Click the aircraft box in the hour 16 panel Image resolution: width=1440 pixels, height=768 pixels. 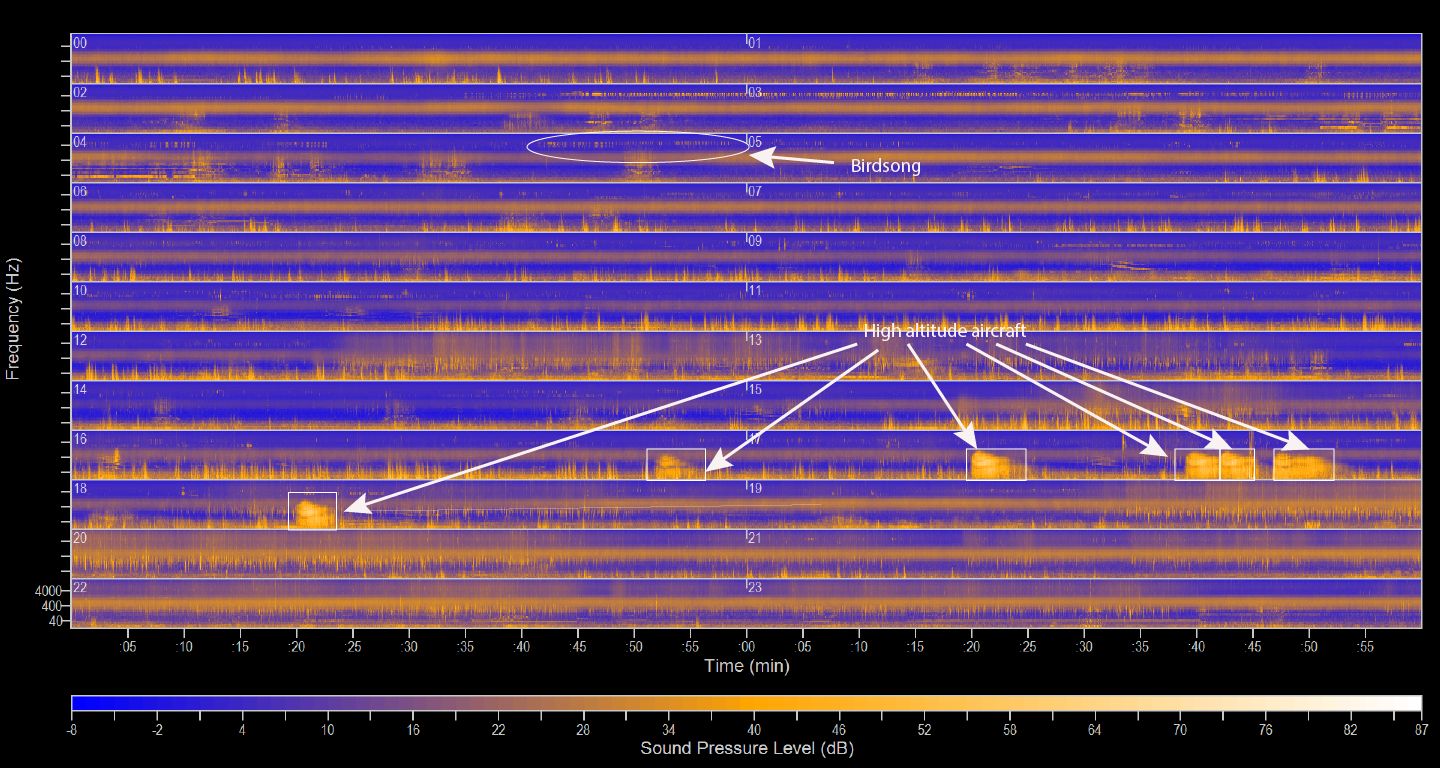tap(676, 464)
